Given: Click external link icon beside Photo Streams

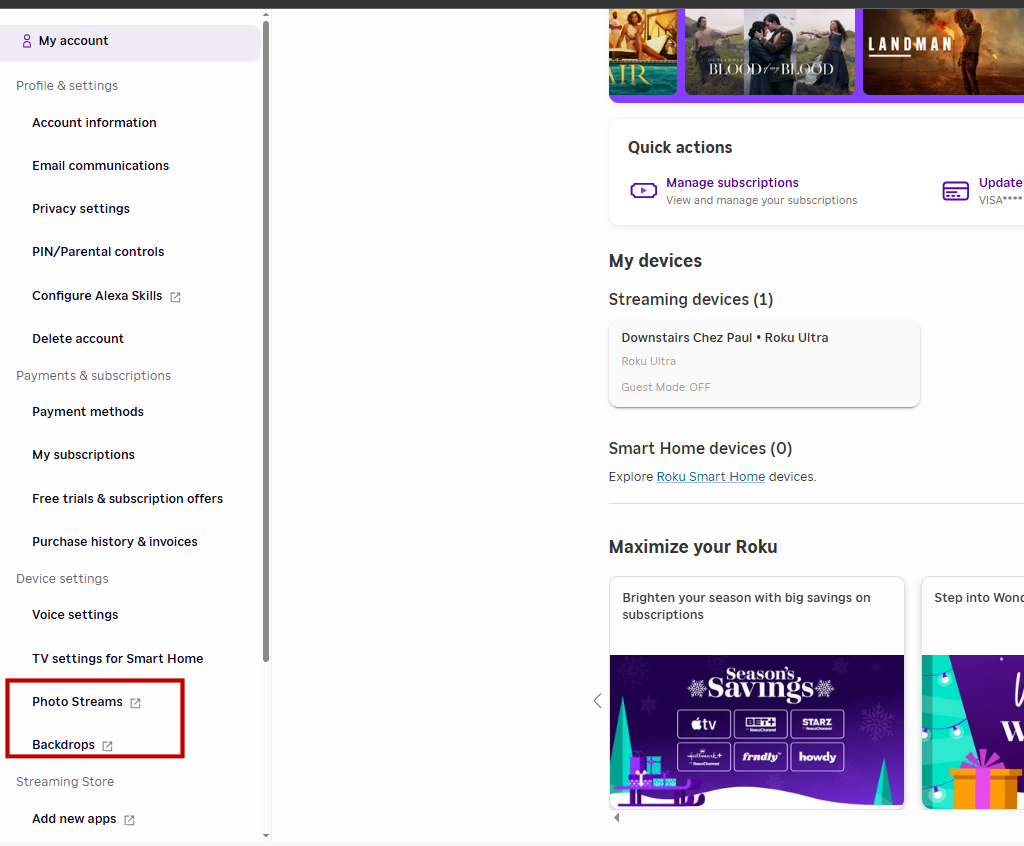Looking at the screenshot, I should pyautogui.click(x=135, y=703).
